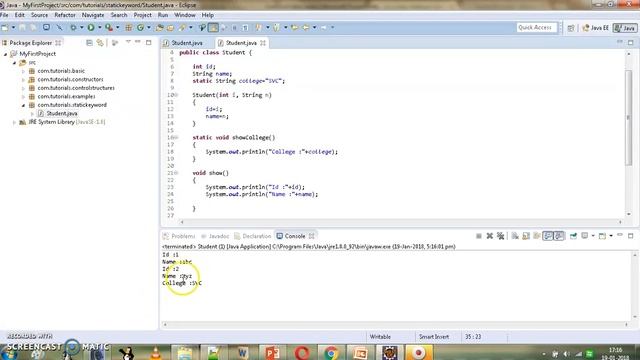This screenshot has width=640, height=360.
Task: Switch to the first Student.java editor tab
Action: (187, 43)
